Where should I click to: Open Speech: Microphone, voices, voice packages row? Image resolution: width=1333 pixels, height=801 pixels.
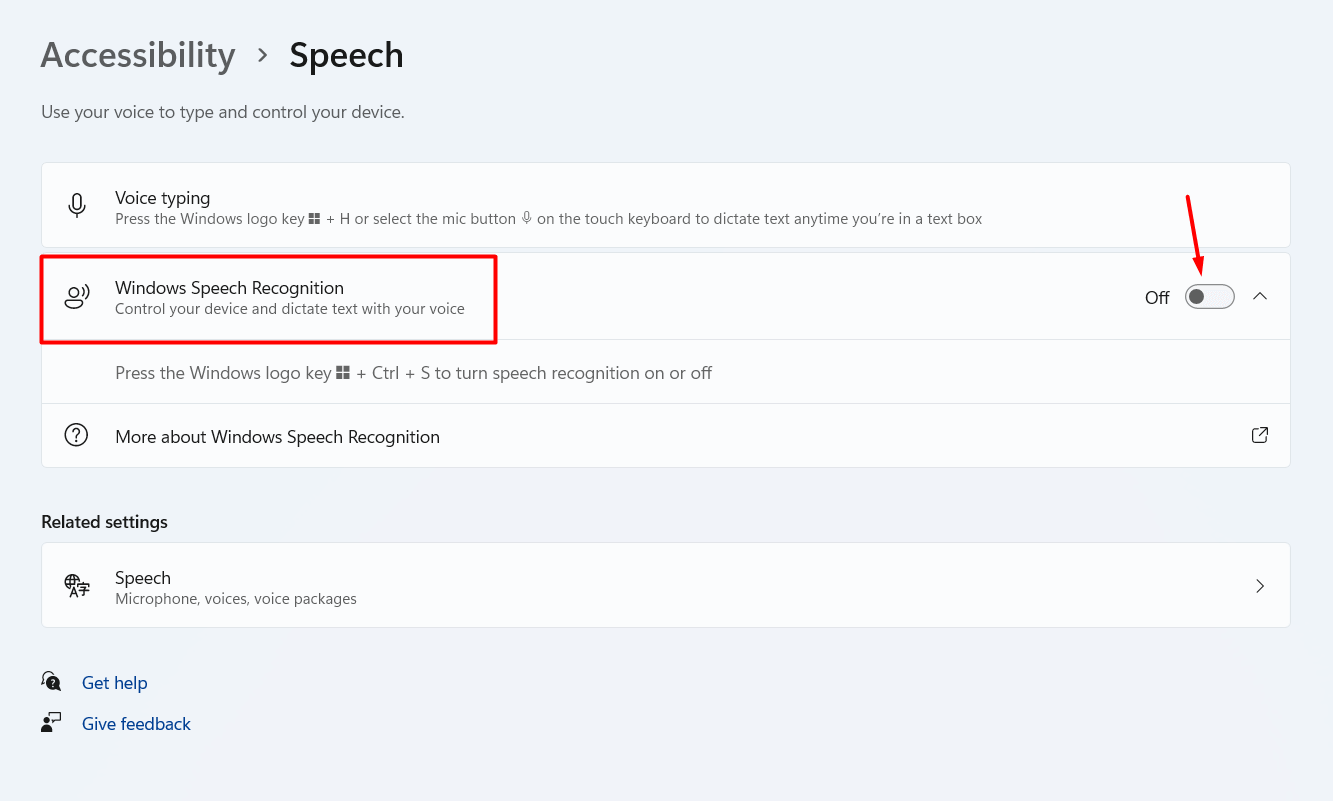[600, 586]
